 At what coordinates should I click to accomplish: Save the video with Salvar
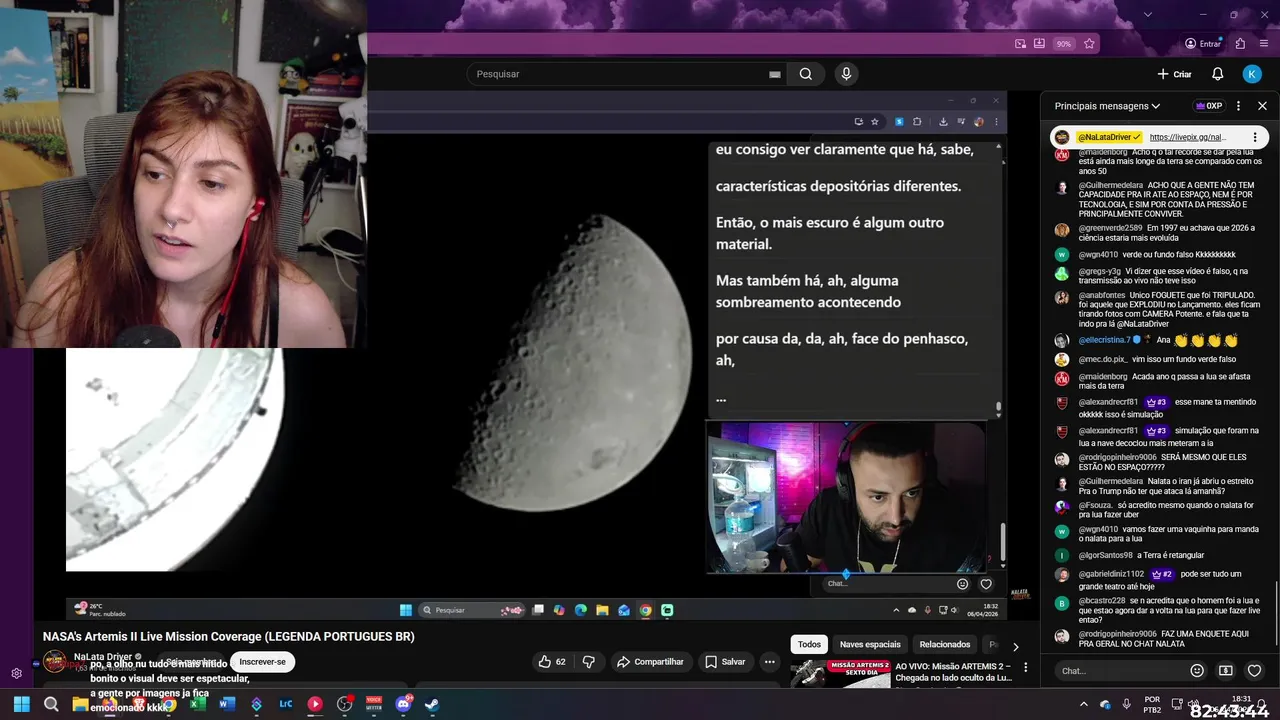pyautogui.click(x=725, y=662)
